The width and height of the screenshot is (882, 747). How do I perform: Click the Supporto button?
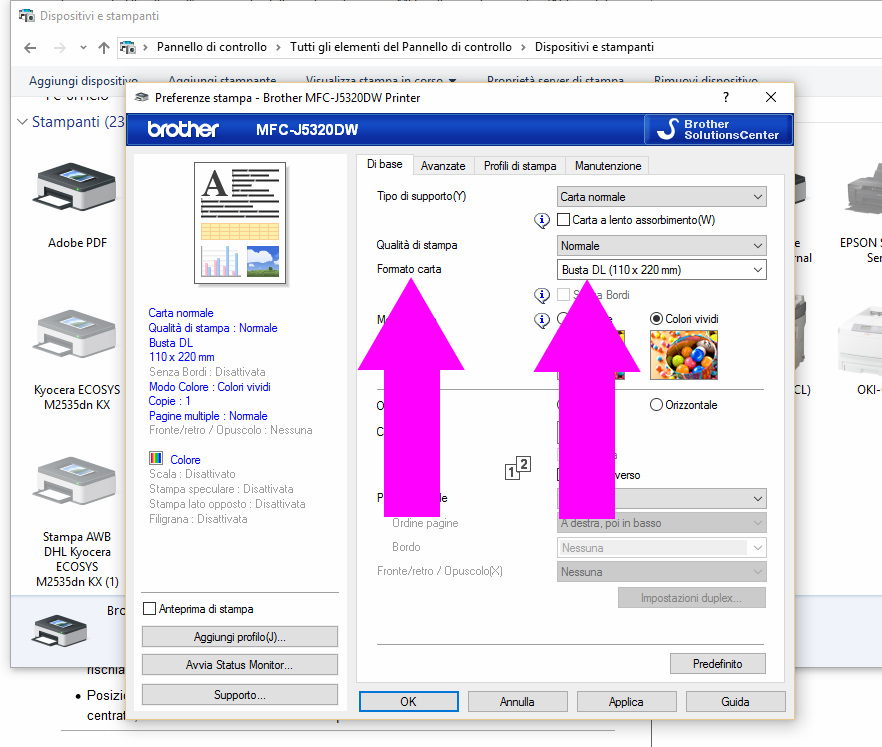(240, 695)
